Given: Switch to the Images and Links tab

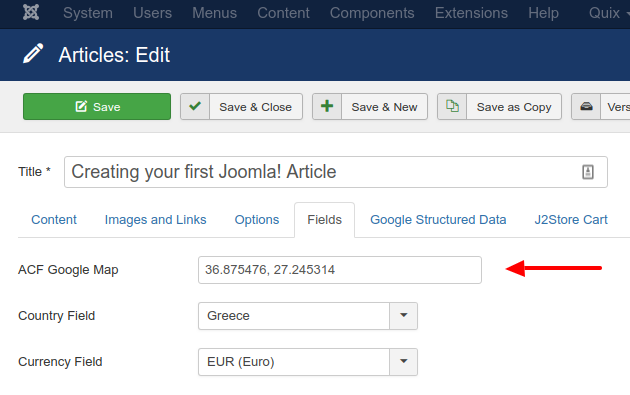Looking at the screenshot, I should pyautogui.click(x=155, y=220).
